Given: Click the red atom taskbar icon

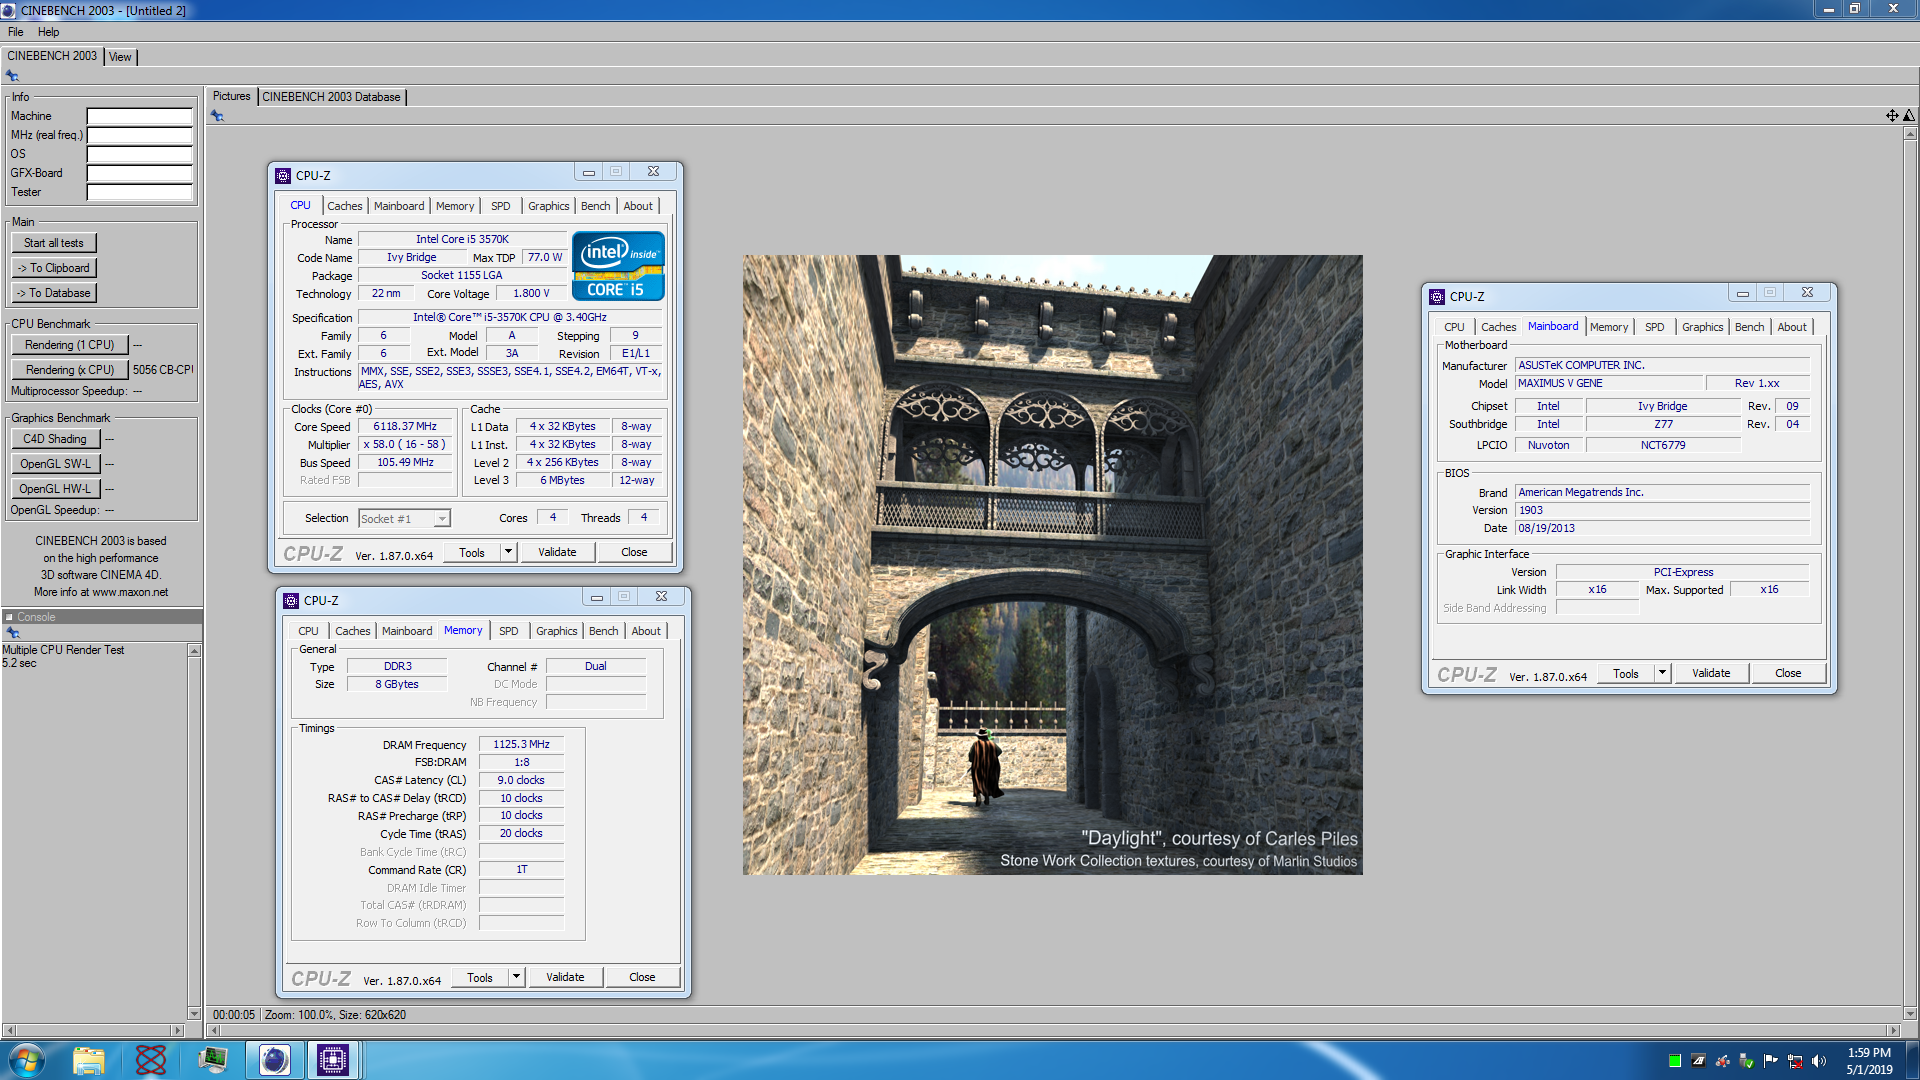Looking at the screenshot, I should point(151,1060).
